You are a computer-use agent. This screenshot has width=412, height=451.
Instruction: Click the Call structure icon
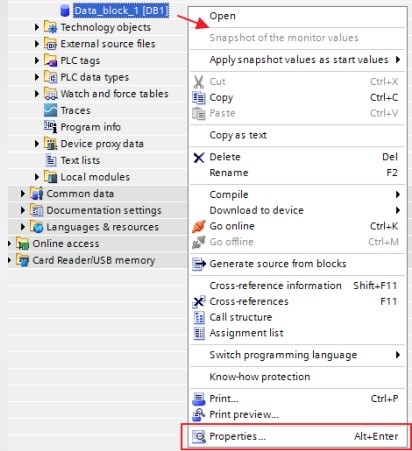pos(199,317)
